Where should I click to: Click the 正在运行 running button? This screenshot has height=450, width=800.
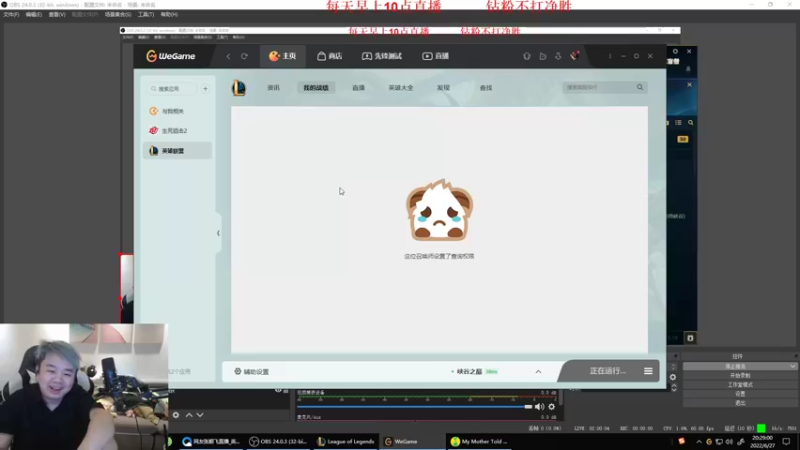(607, 371)
